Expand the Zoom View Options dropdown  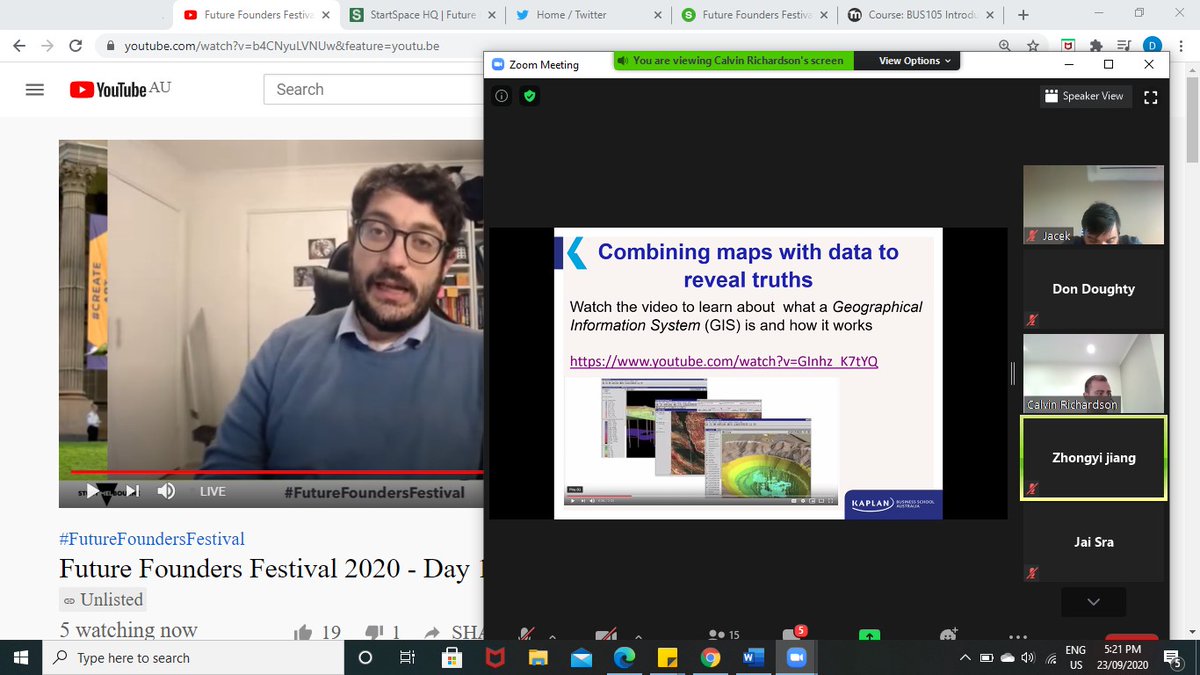click(914, 61)
